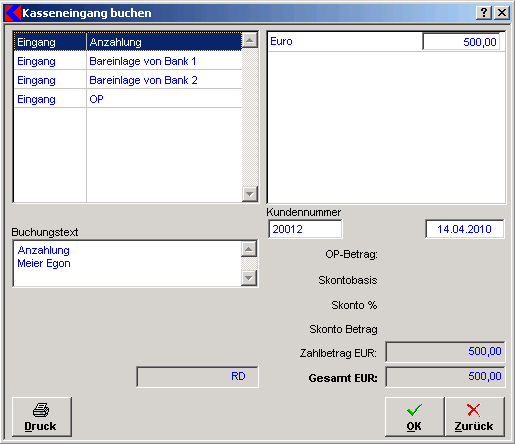Click Buchungstext scroll down arrow
The width and height of the screenshot is (515, 444).
[249, 278]
